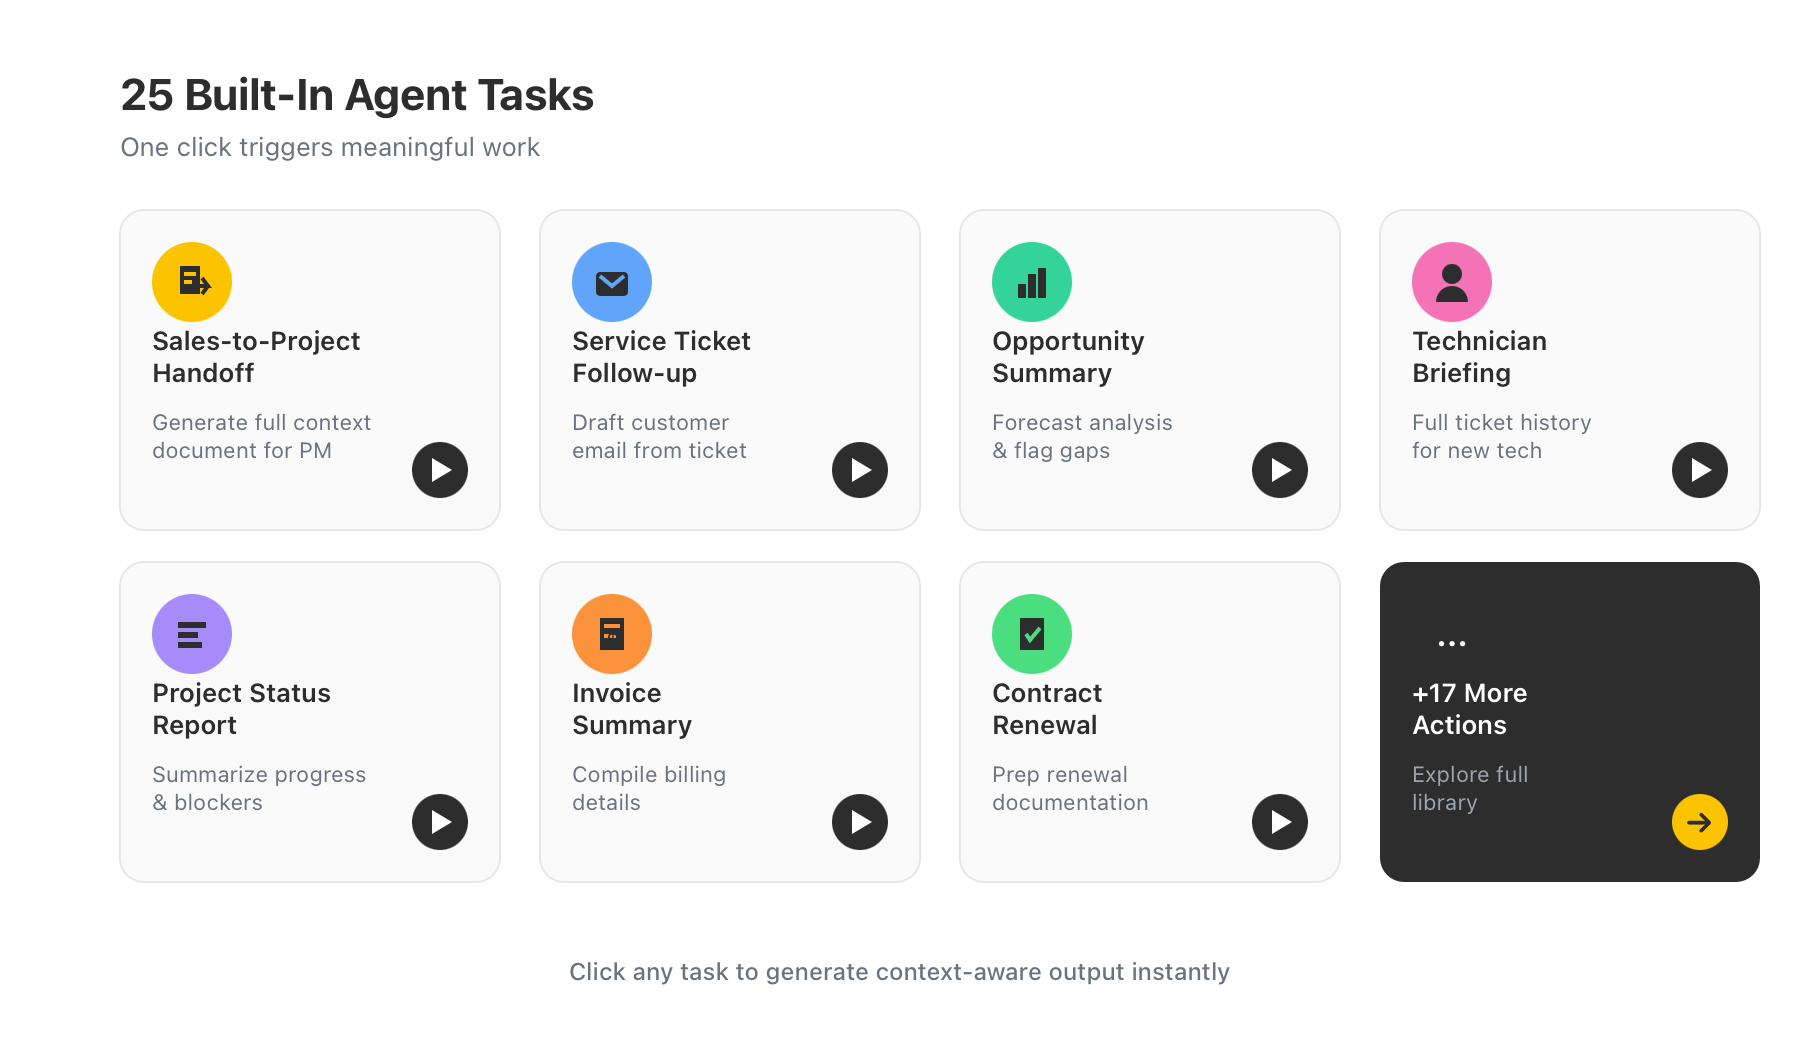
Task: Click the Service Ticket Follow-up envelope icon
Action: (x=611, y=281)
